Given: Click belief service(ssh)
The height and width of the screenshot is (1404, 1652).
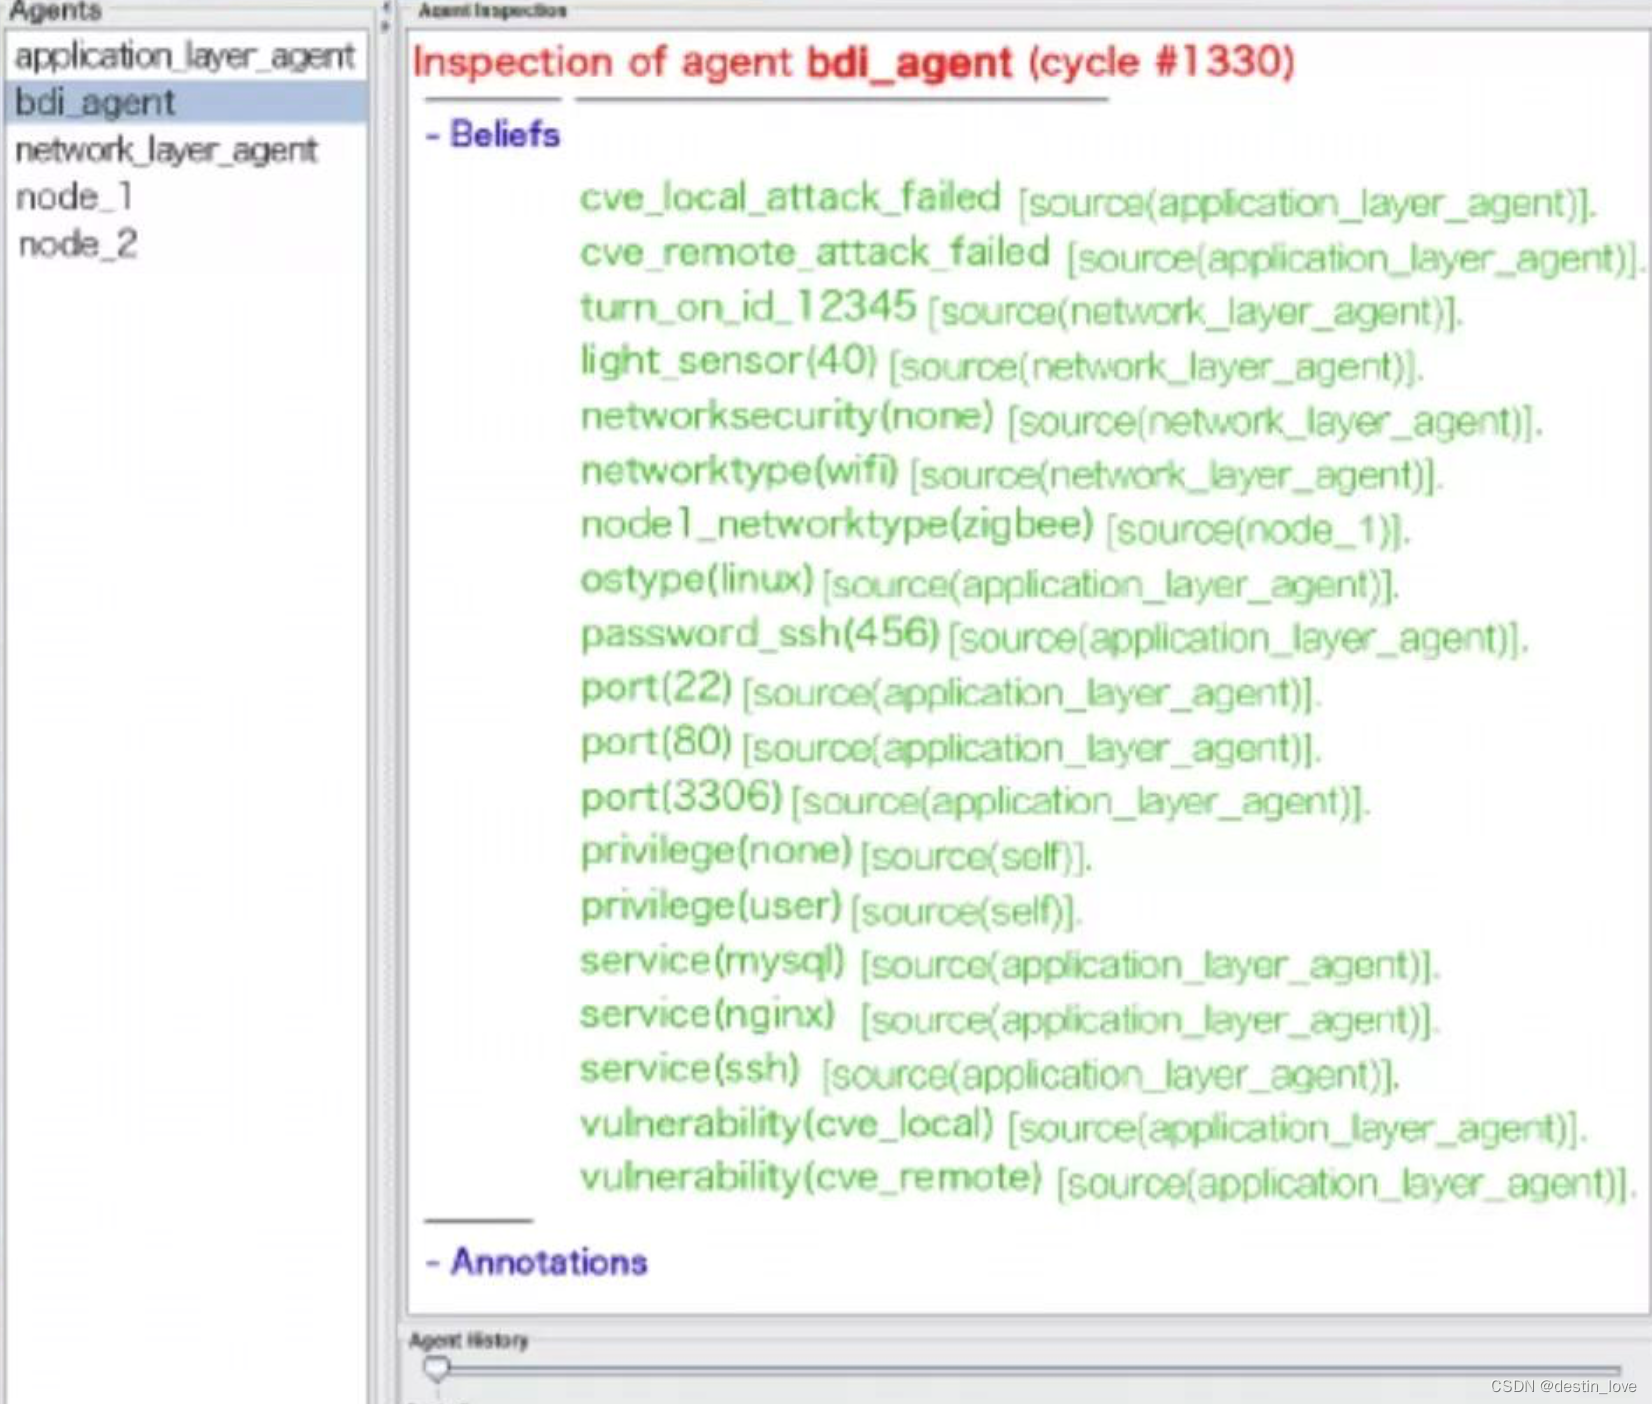Looking at the screenshot, I should [x=690, y=1069].
